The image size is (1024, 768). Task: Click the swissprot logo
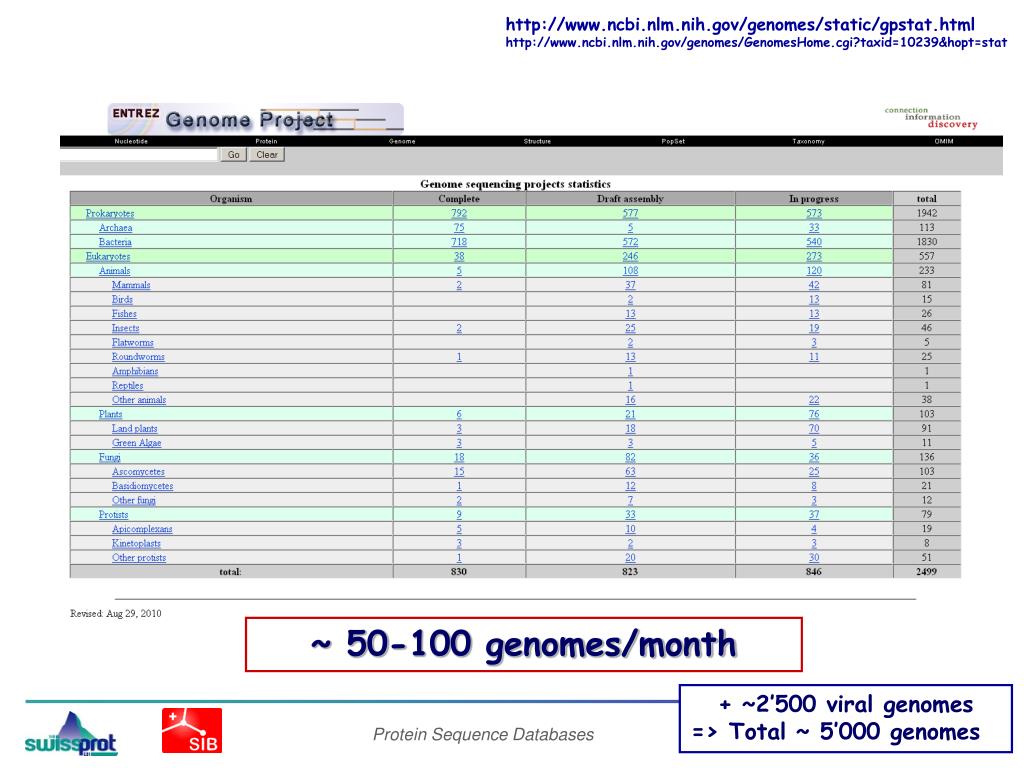[71, 735]
